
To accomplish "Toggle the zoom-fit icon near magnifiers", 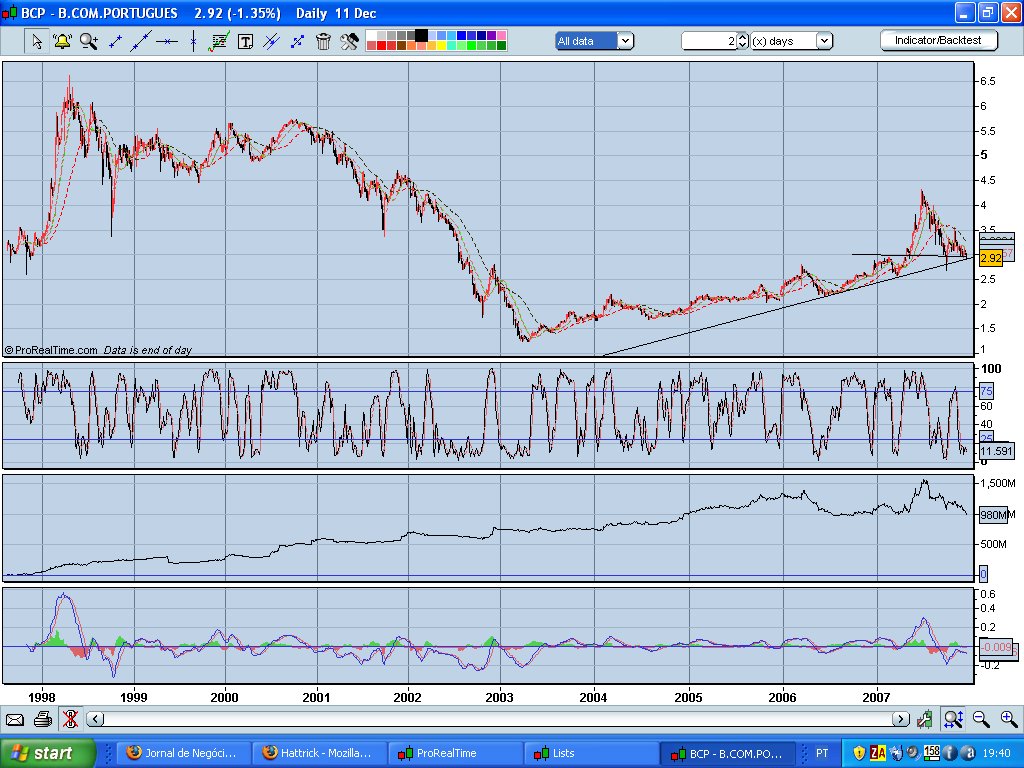I will [x=953, y=719].
